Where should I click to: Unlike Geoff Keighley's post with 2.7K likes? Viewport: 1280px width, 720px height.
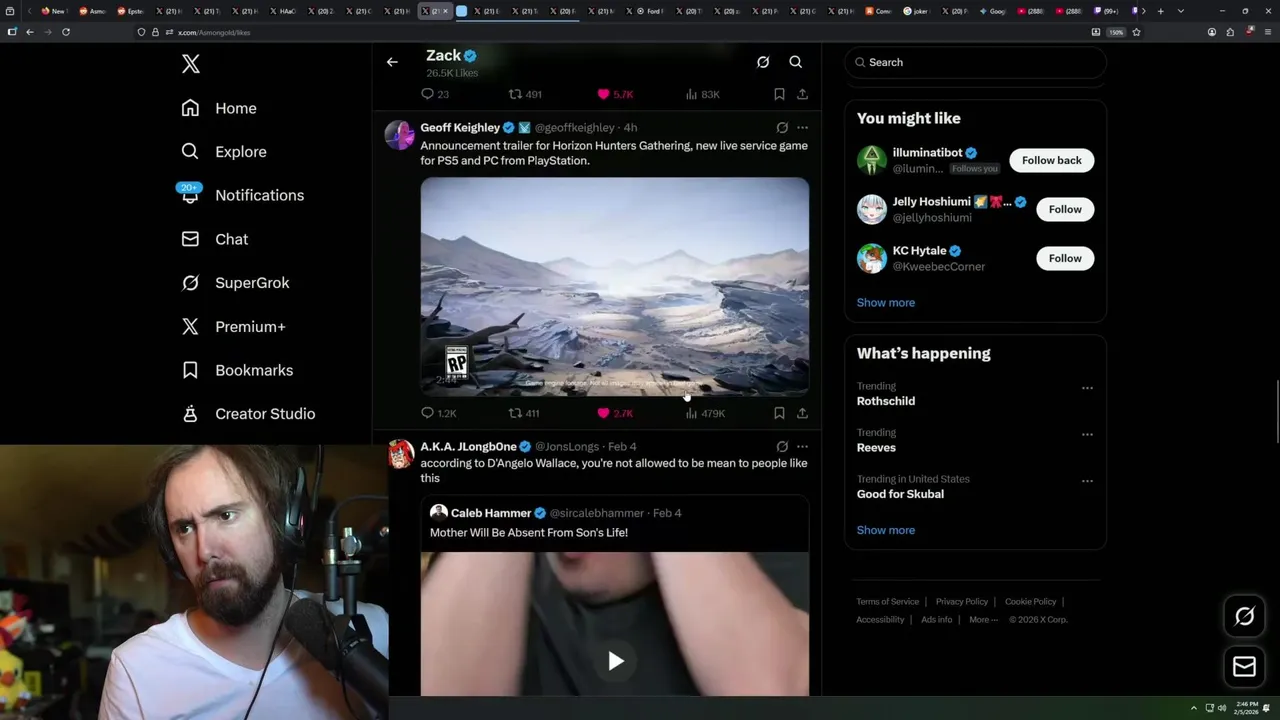pyautogui.click(x=615, y=413)
